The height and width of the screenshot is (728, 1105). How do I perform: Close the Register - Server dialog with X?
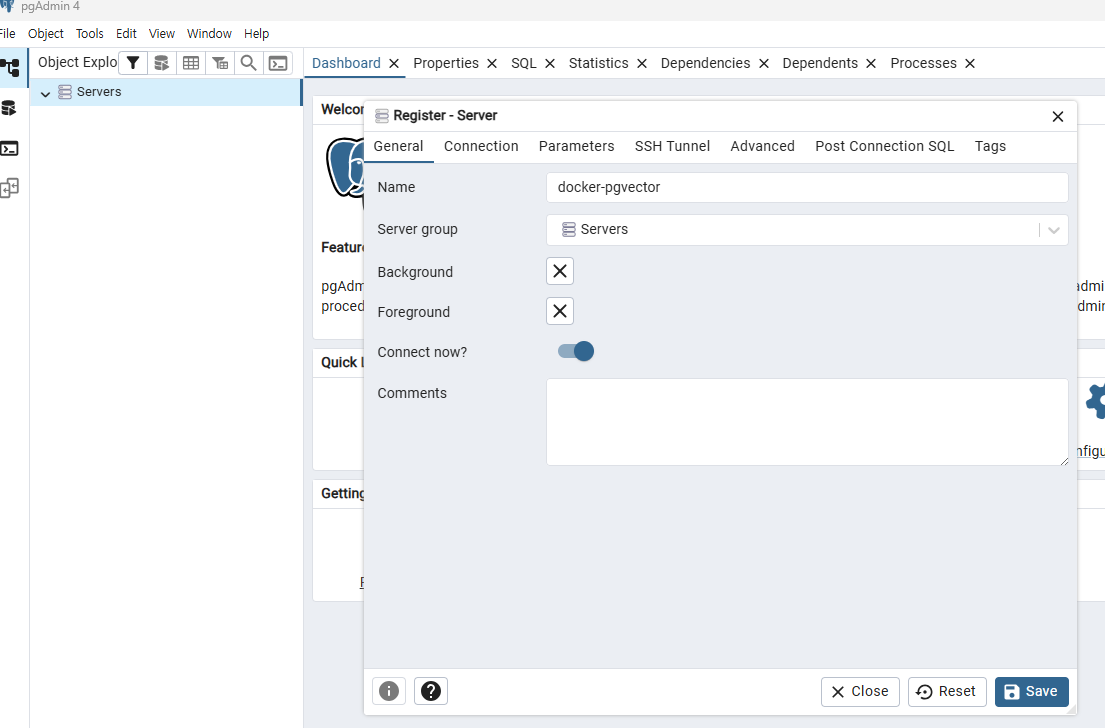(1057, 116)
